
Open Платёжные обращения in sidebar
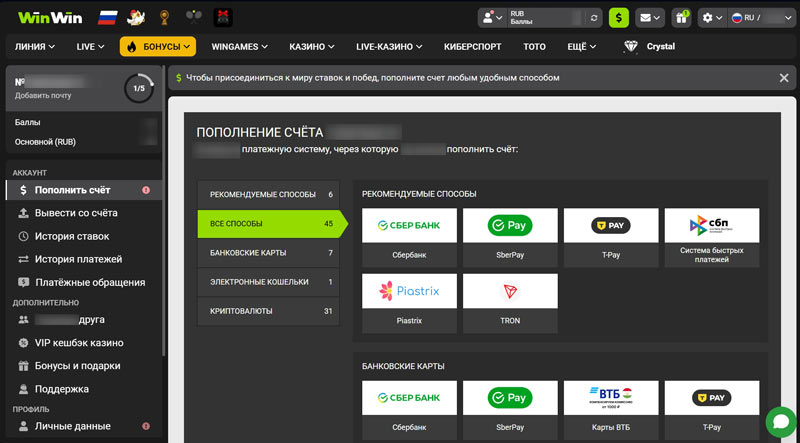click(x=84, y=282)
